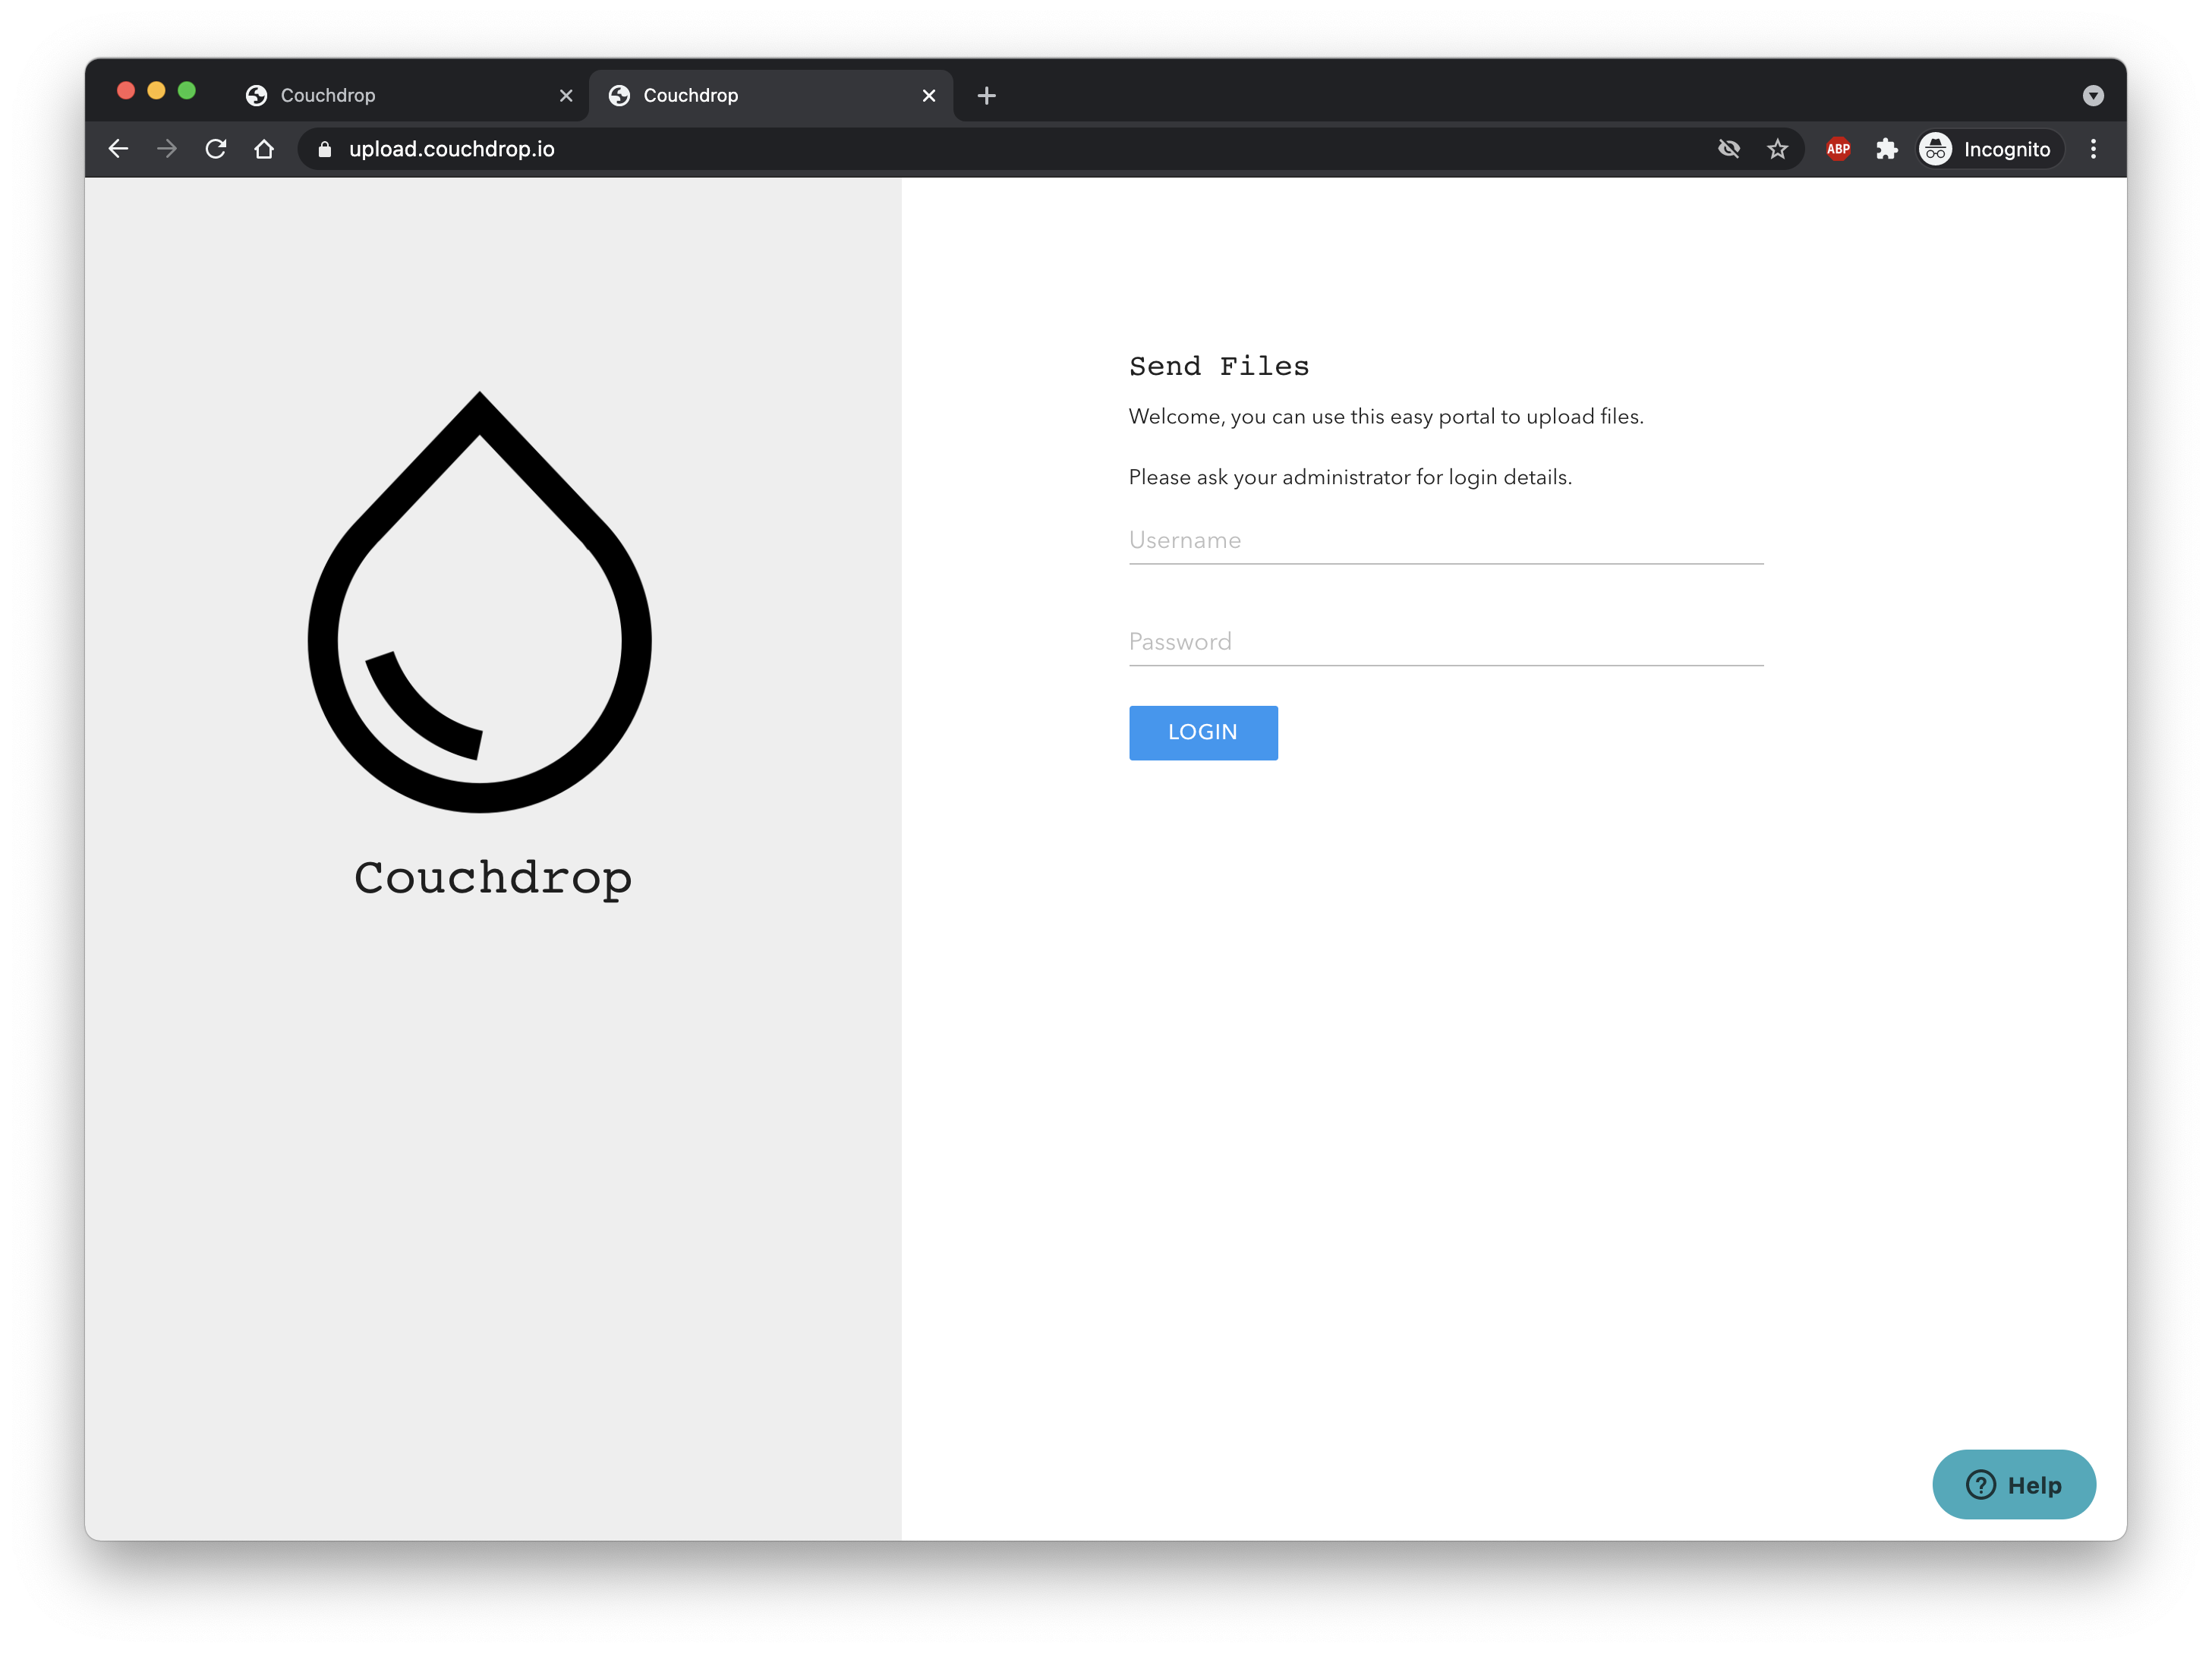Click 'Please ask your administrator for login details'

pyautogui.click(x=1350, y=478)
